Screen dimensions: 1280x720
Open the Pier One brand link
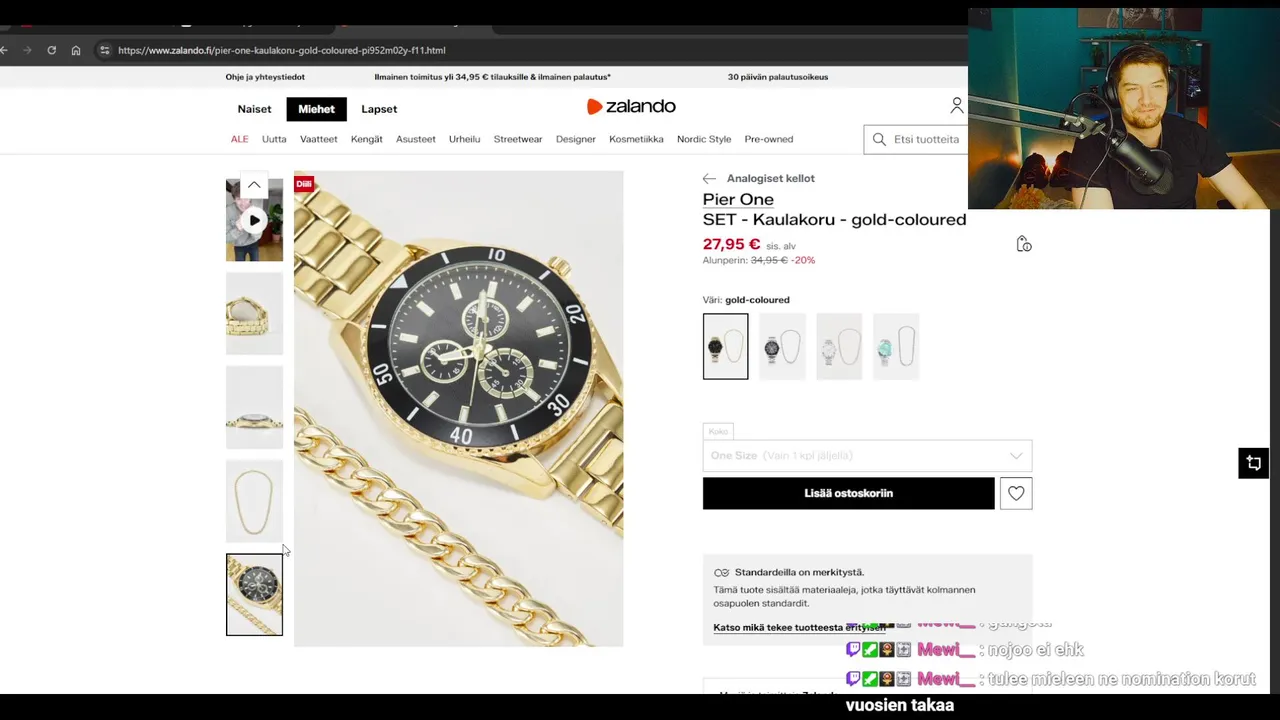[738, 199]
